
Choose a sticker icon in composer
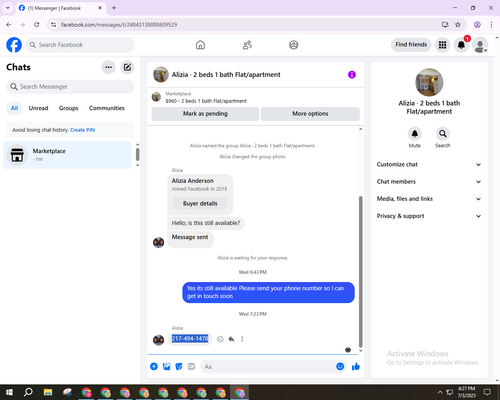click(179, 366)
